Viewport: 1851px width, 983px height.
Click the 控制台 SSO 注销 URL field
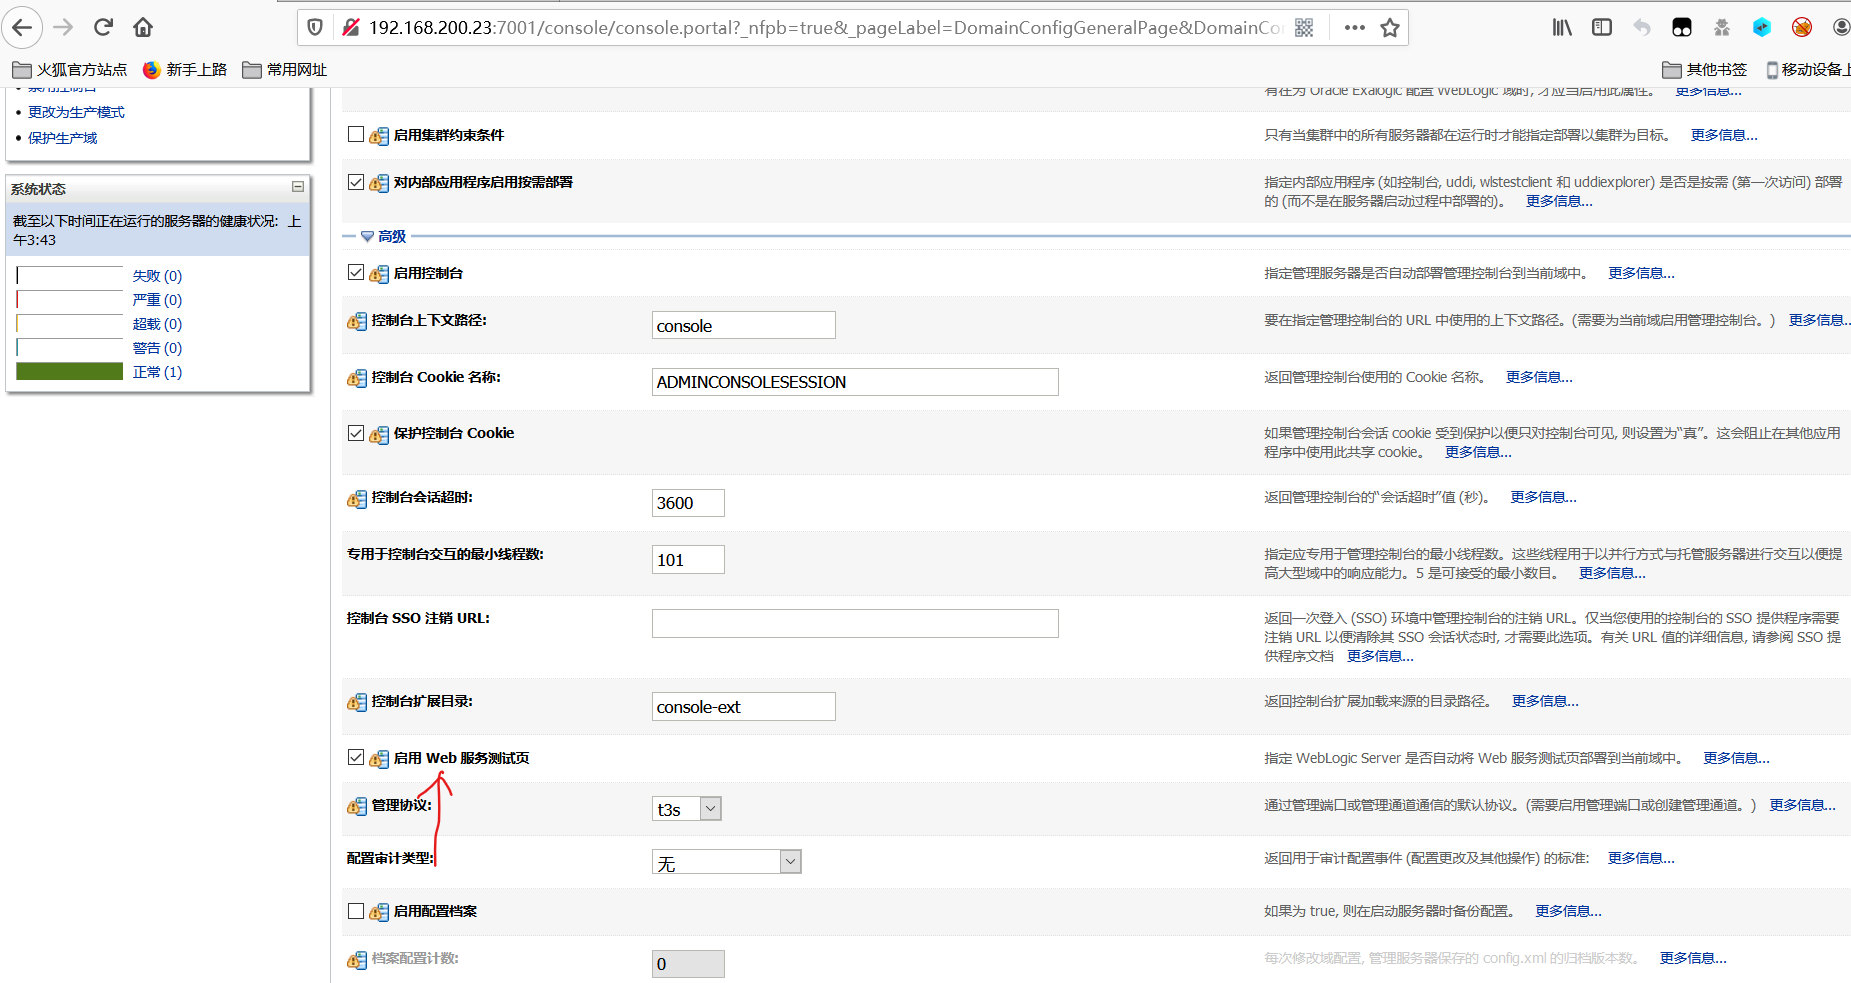tap(855, 623)
